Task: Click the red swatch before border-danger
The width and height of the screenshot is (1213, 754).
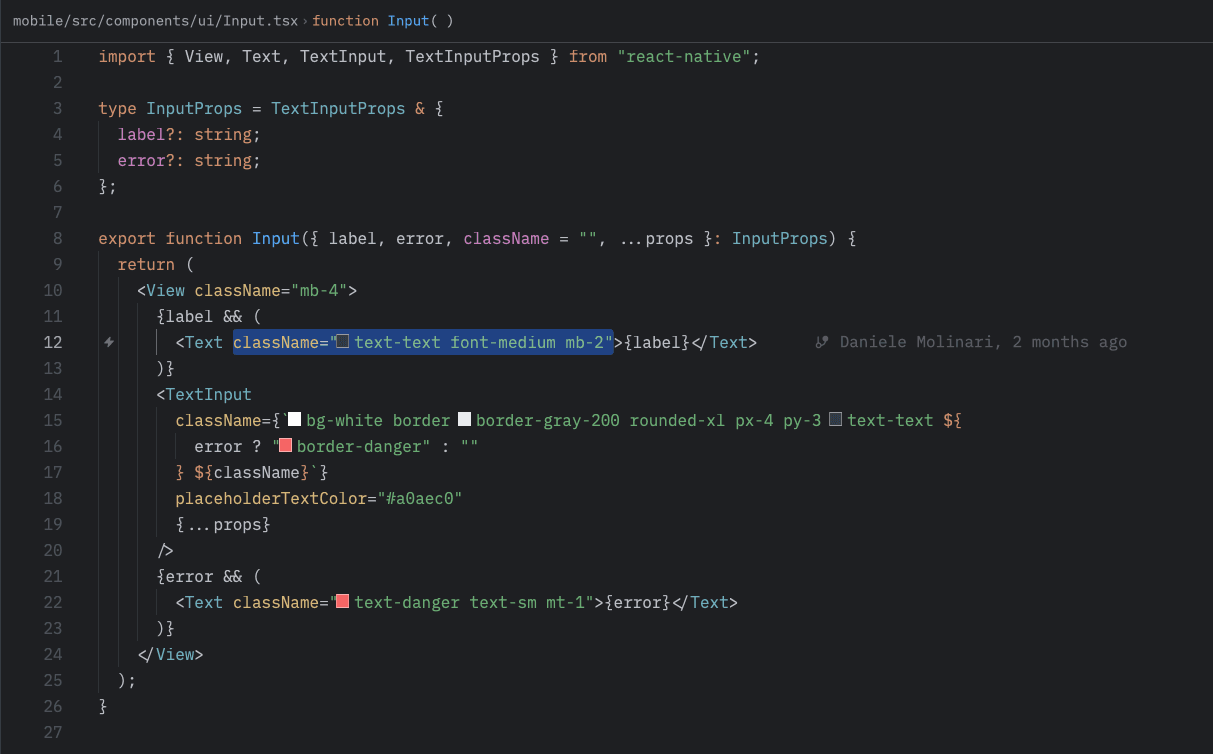Action: coord(284,445)
